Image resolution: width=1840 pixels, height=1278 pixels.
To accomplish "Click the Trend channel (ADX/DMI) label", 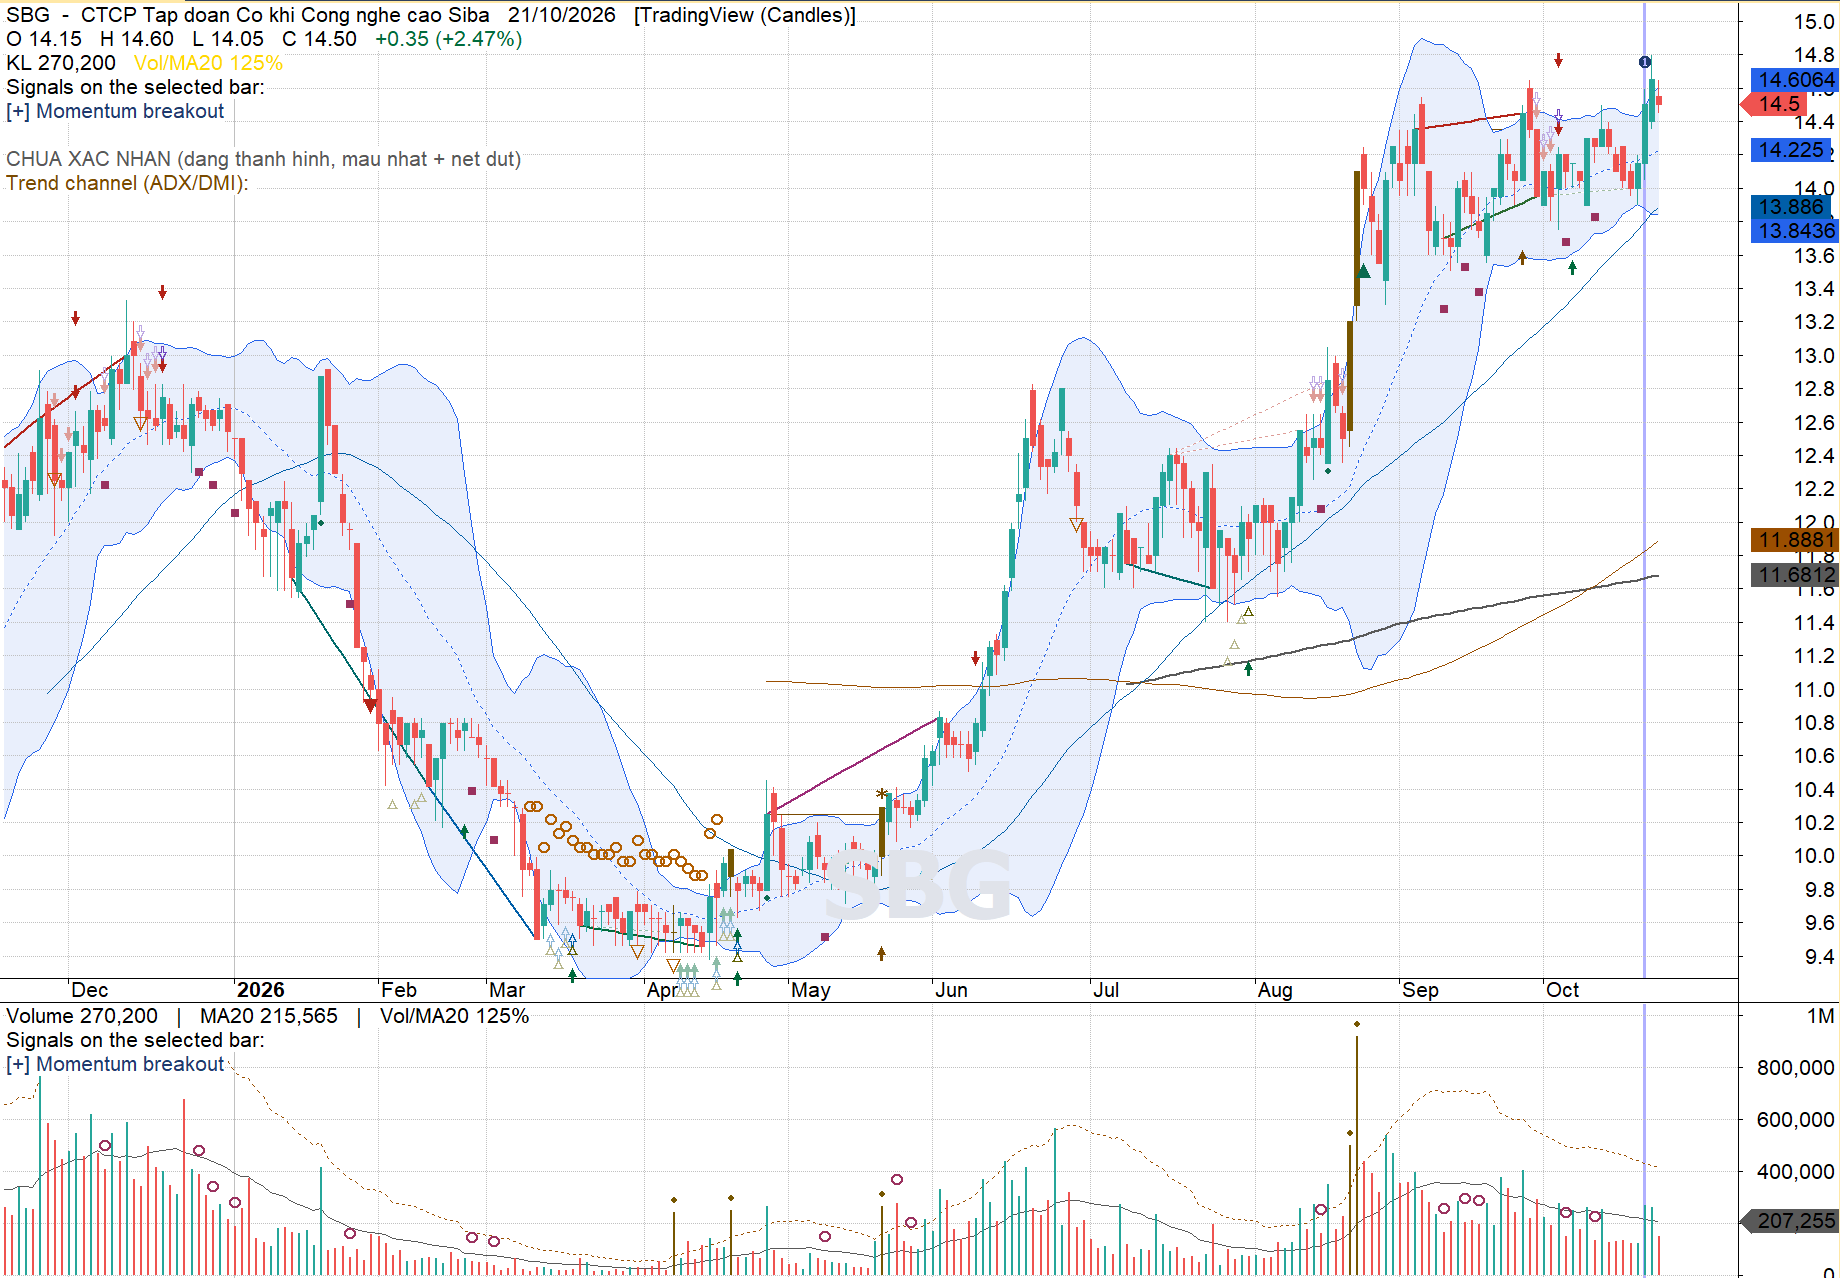I will [127, 183].
